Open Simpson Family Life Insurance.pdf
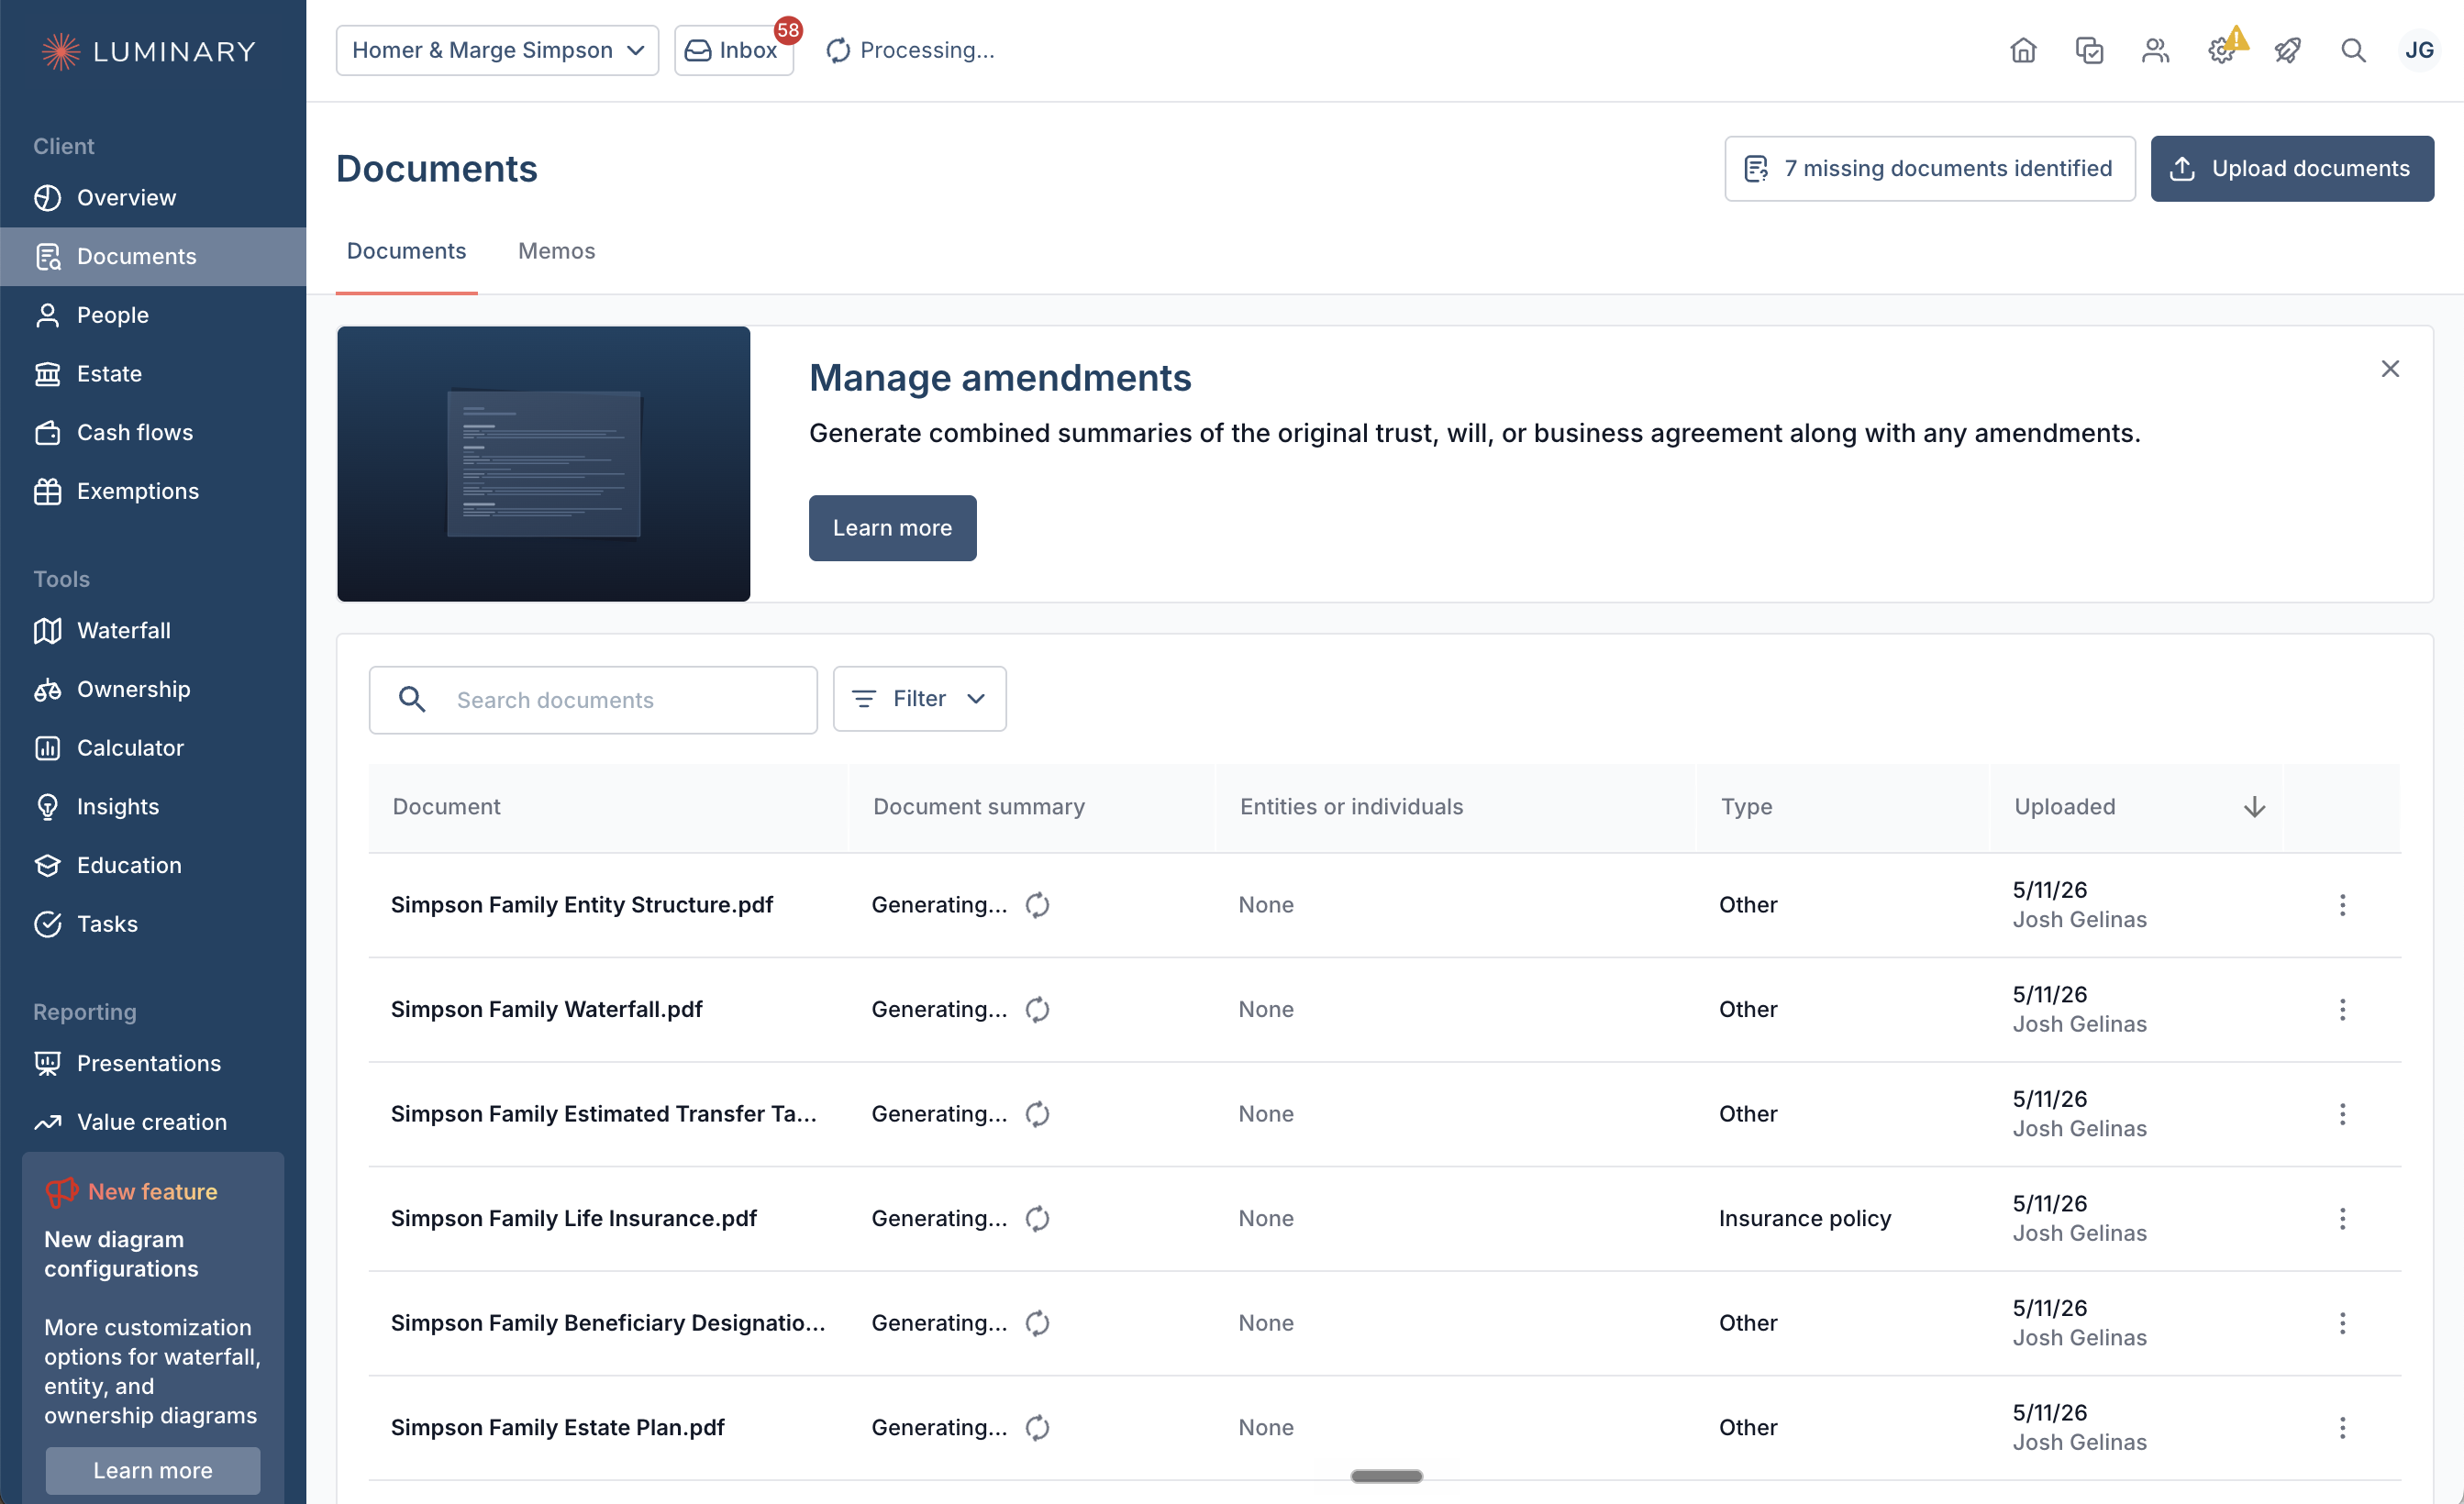This screenshot has height=1504, width=2464. (x=574, y=1219)
